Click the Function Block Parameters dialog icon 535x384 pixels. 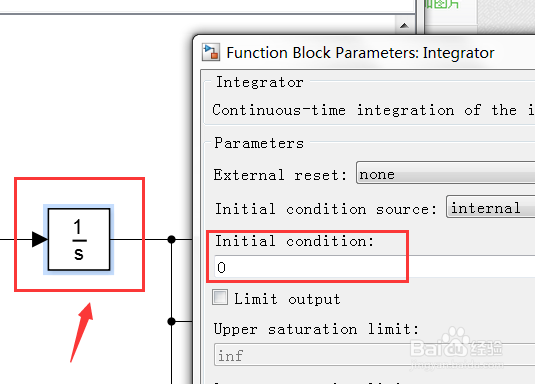tap(211, 52)
